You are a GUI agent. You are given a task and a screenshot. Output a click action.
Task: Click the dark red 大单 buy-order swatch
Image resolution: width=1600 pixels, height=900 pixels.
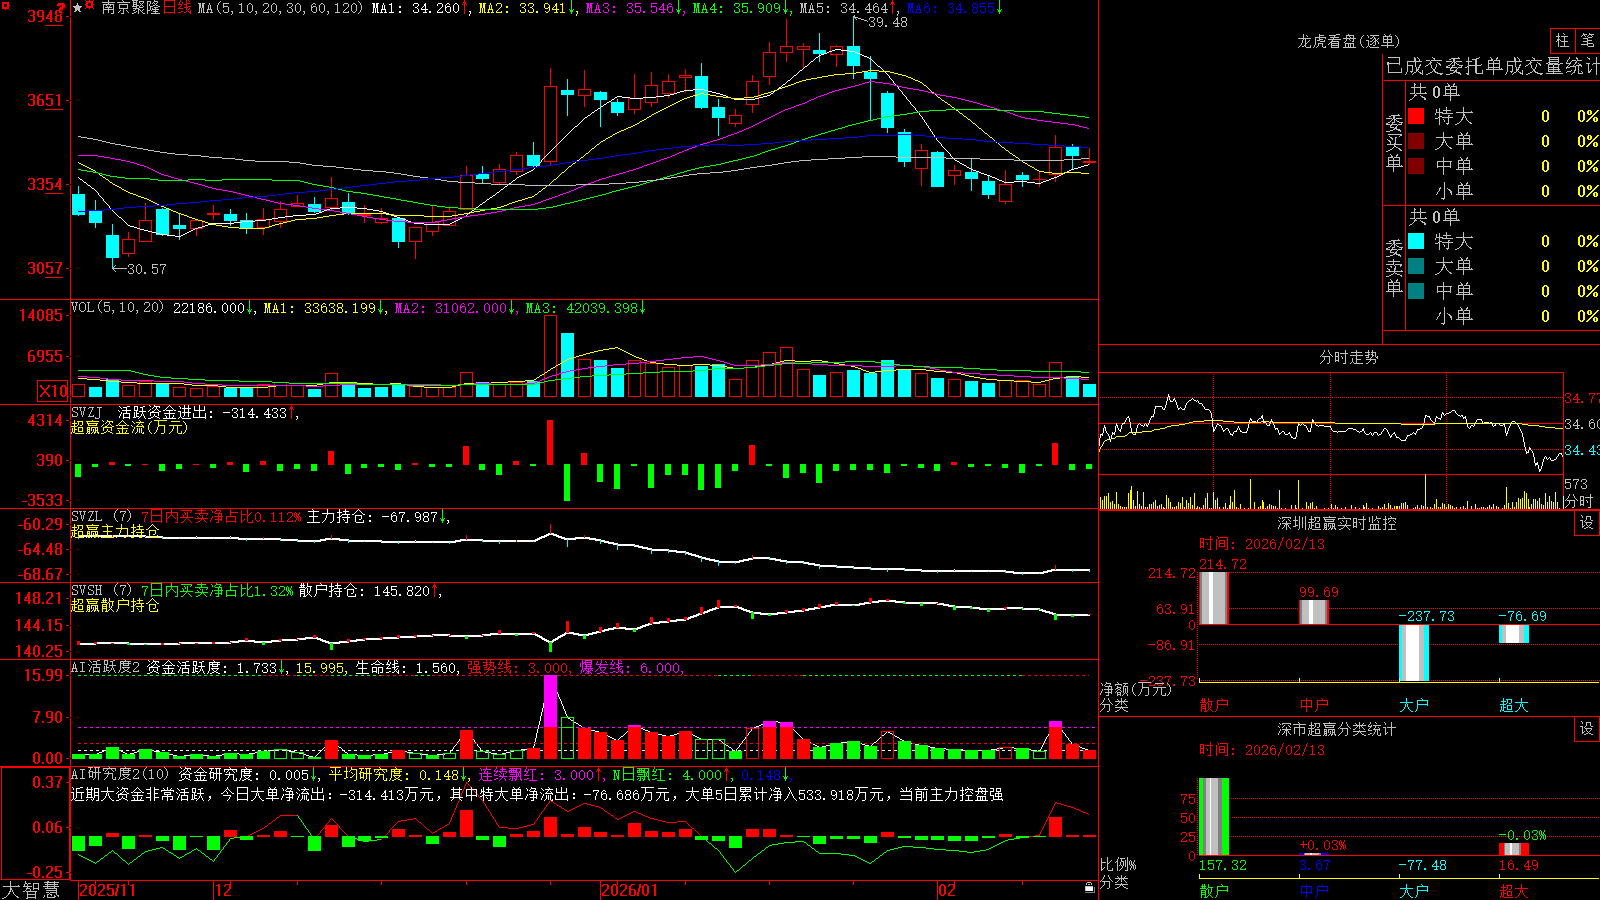[x=1416, y=141]
